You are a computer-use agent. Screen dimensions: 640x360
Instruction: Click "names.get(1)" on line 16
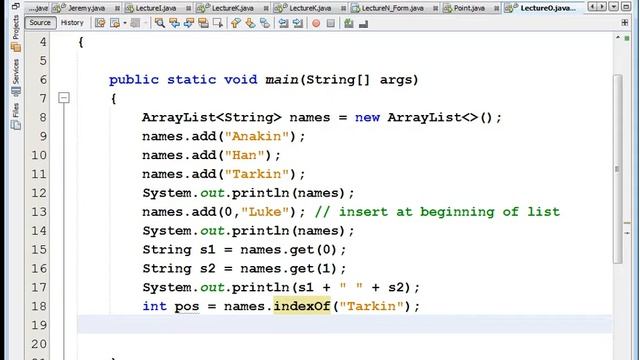289,269
